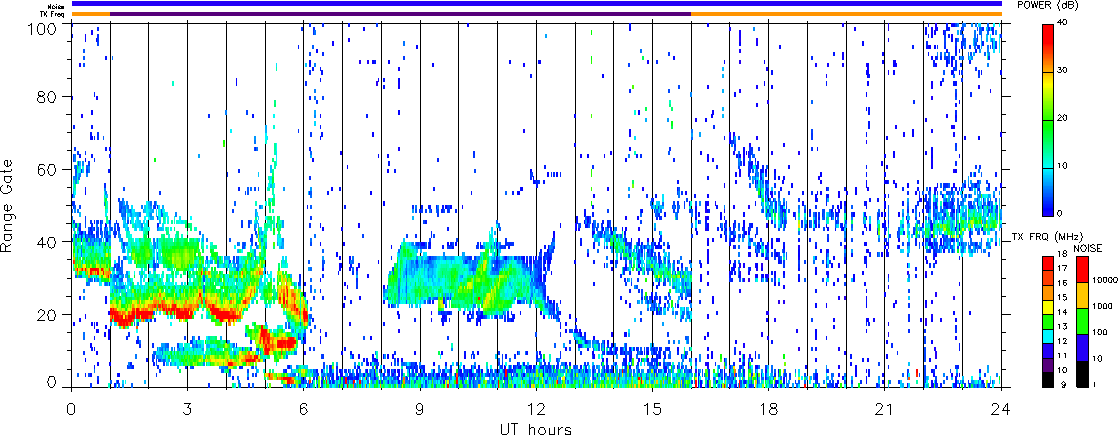The width and height of the screenshot is (1118, 435).
Task: Click the 'UT hours' x-axis label
Action: pos(536,429)
